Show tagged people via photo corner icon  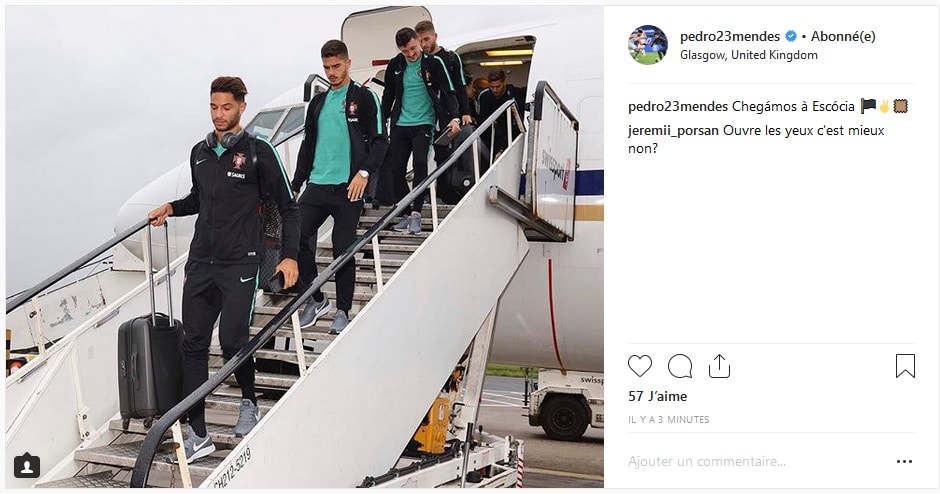(27, 466)
